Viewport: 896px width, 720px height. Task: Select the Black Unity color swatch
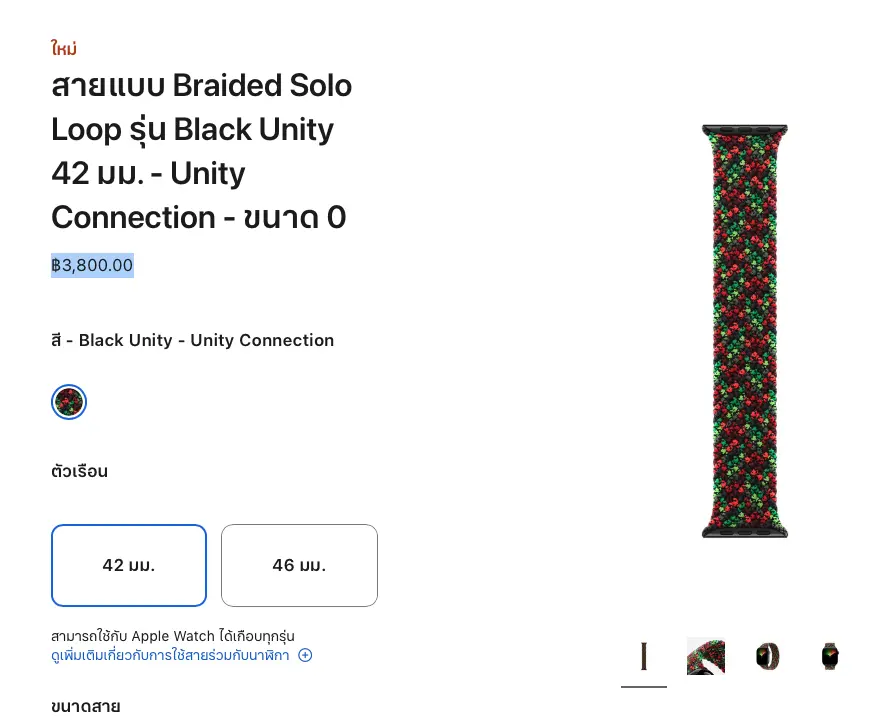(69, 402)
